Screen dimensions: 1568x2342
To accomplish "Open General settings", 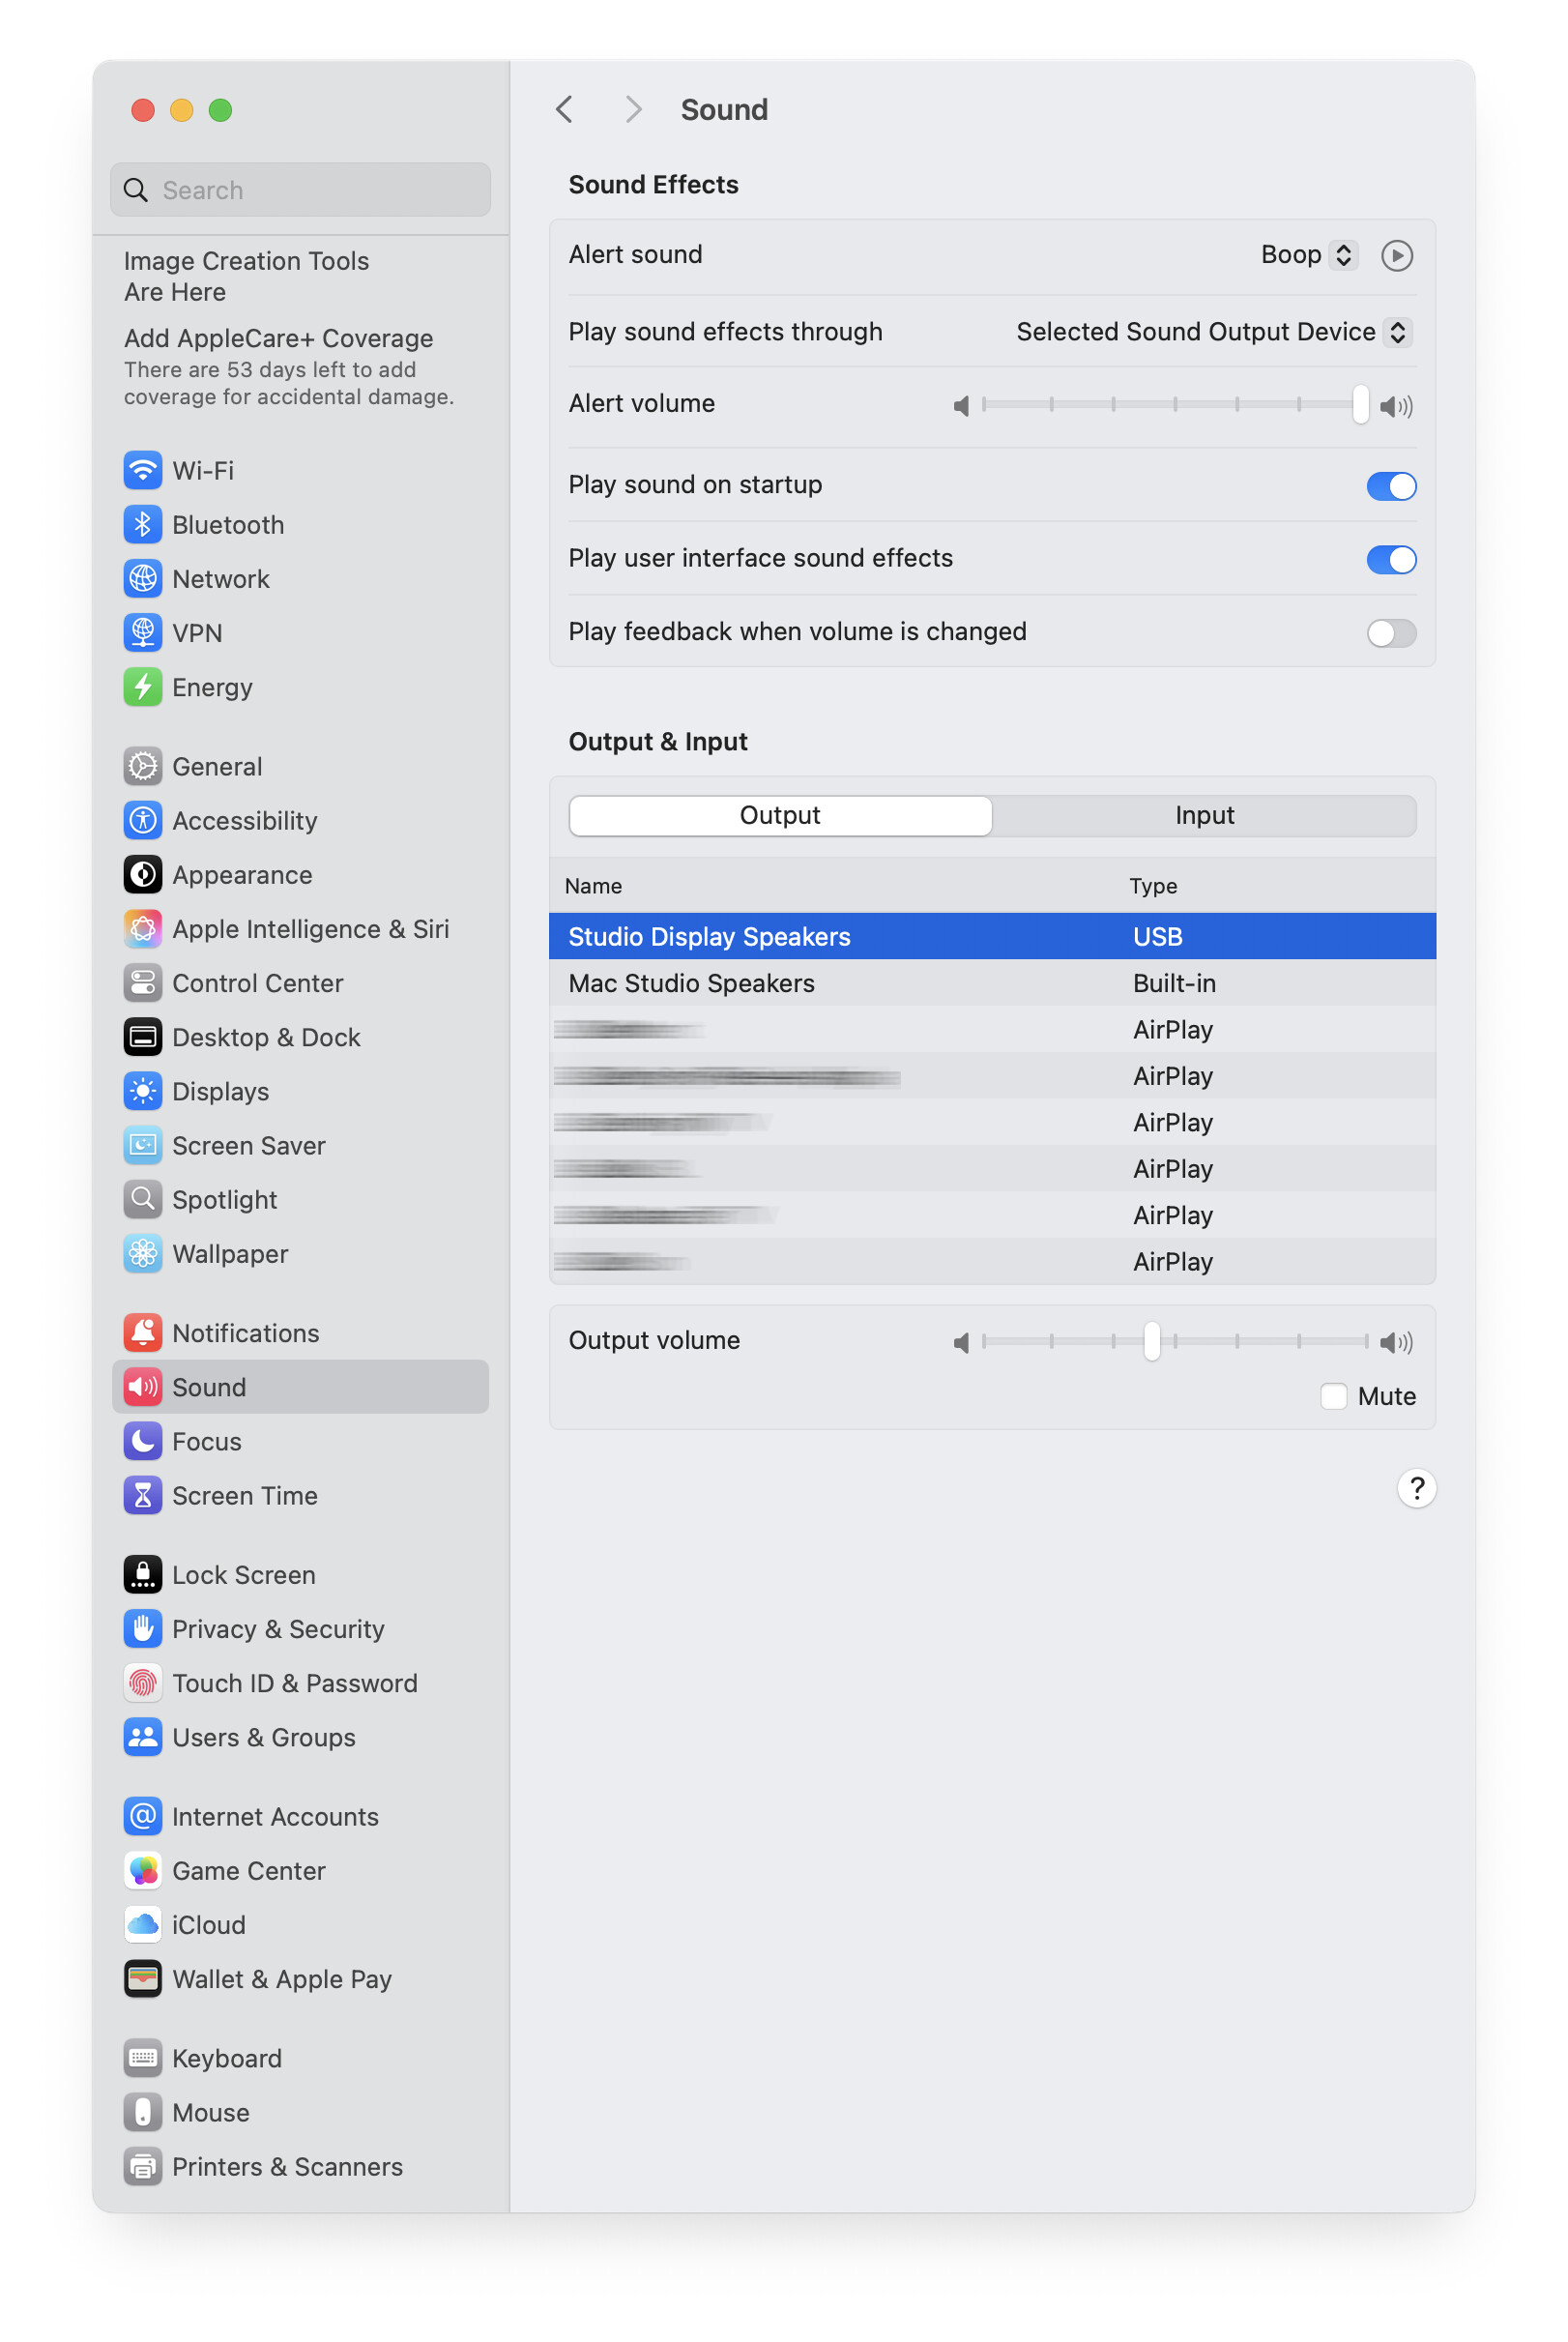I will 300,767.
